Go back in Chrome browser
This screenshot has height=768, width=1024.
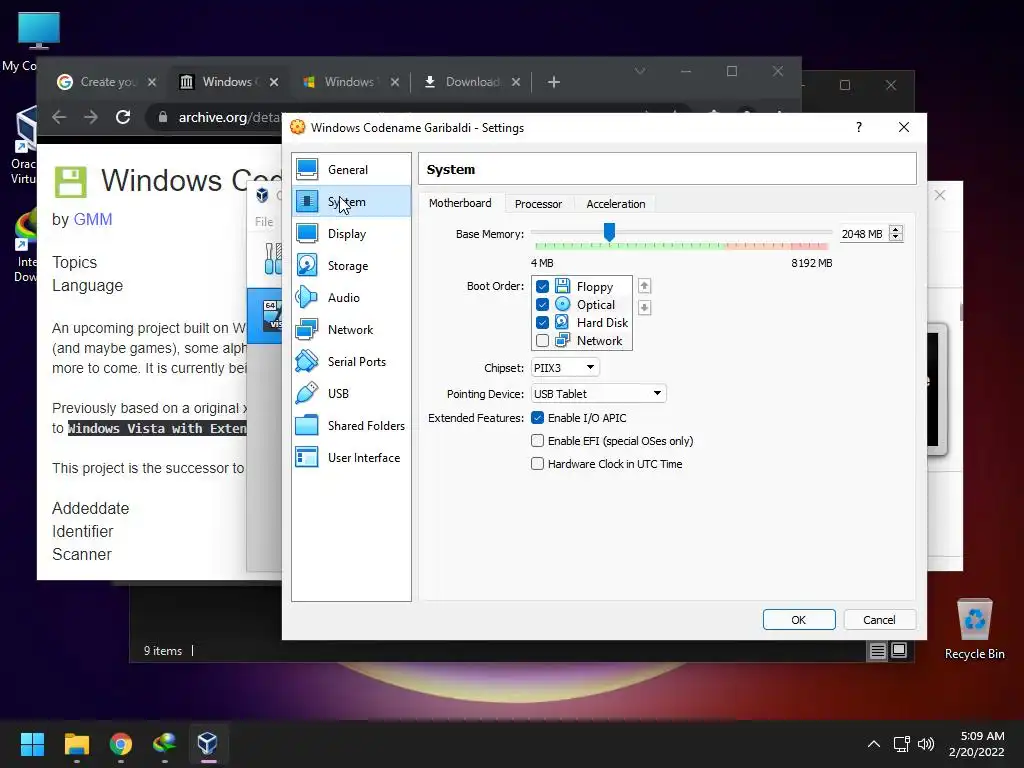click(x=59, y=117)
